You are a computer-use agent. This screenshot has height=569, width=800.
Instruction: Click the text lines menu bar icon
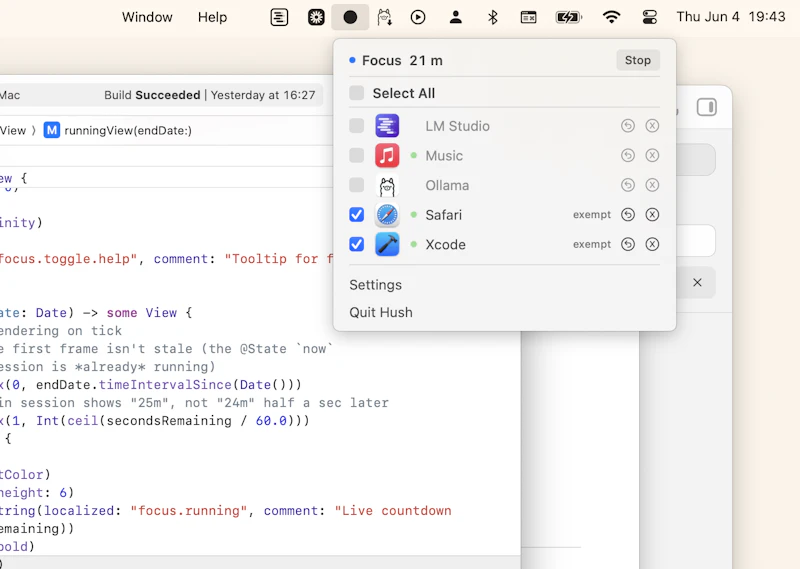pyautogui.click(x=279, y=17)
